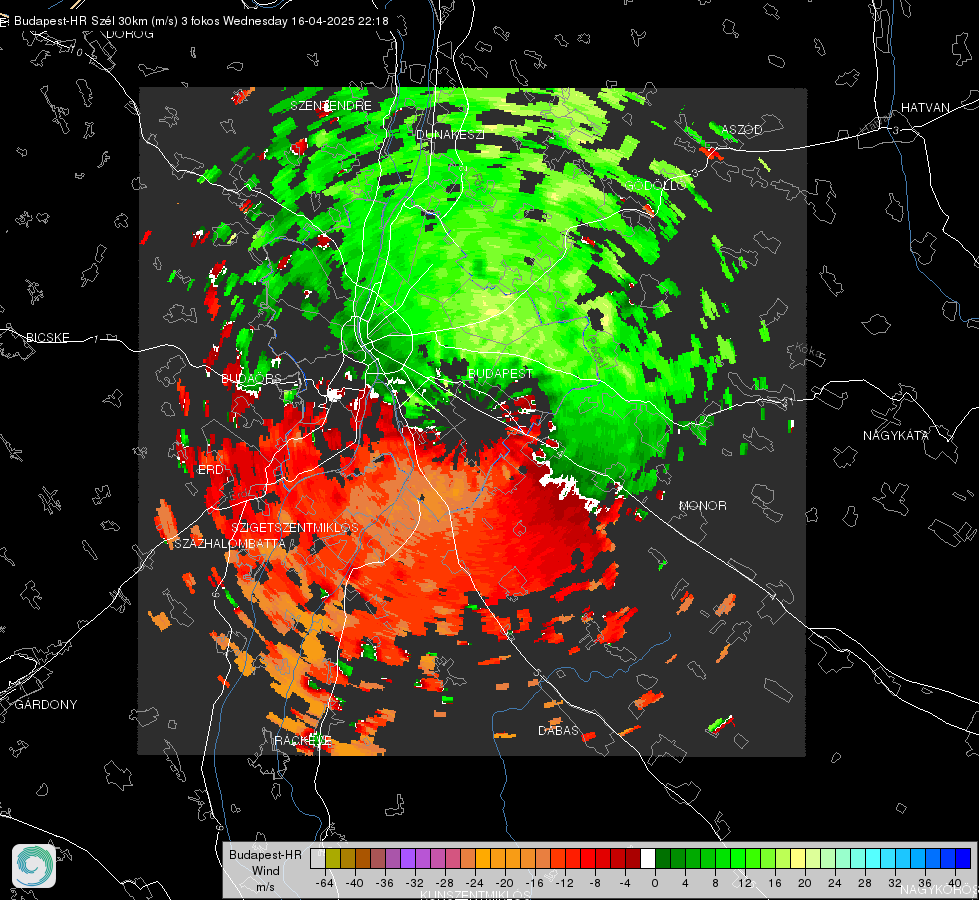The height and width of the screenshot is (900, 979).
Task: Click the -40 legend value
Action: 355,883
